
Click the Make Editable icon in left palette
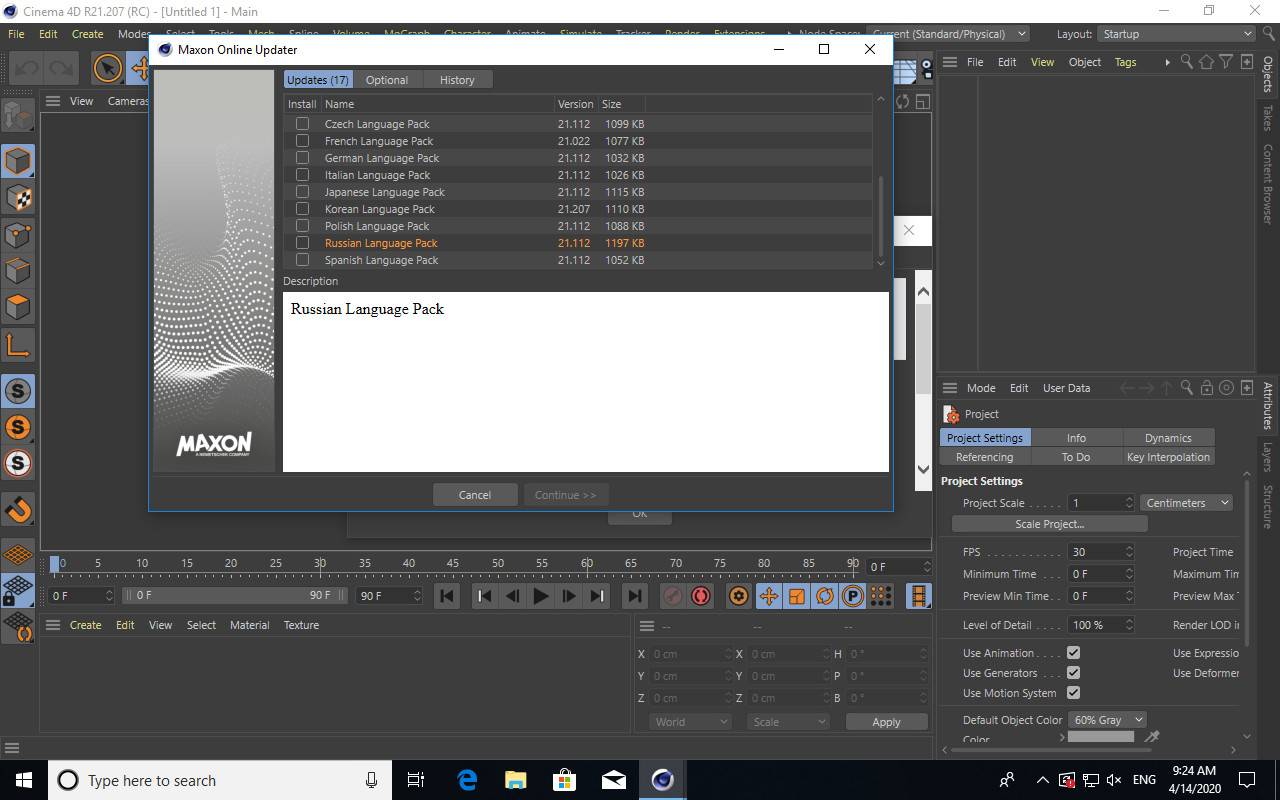18,117
